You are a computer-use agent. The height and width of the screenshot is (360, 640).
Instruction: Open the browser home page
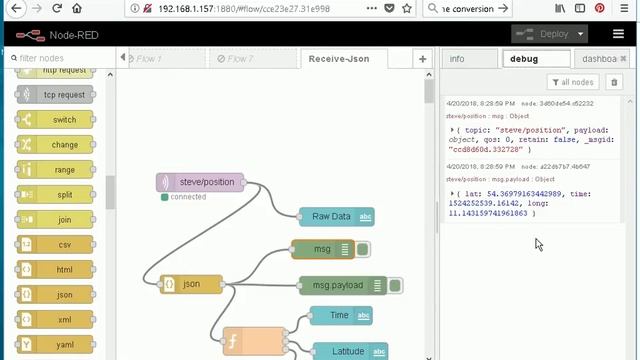click(77, 9)
